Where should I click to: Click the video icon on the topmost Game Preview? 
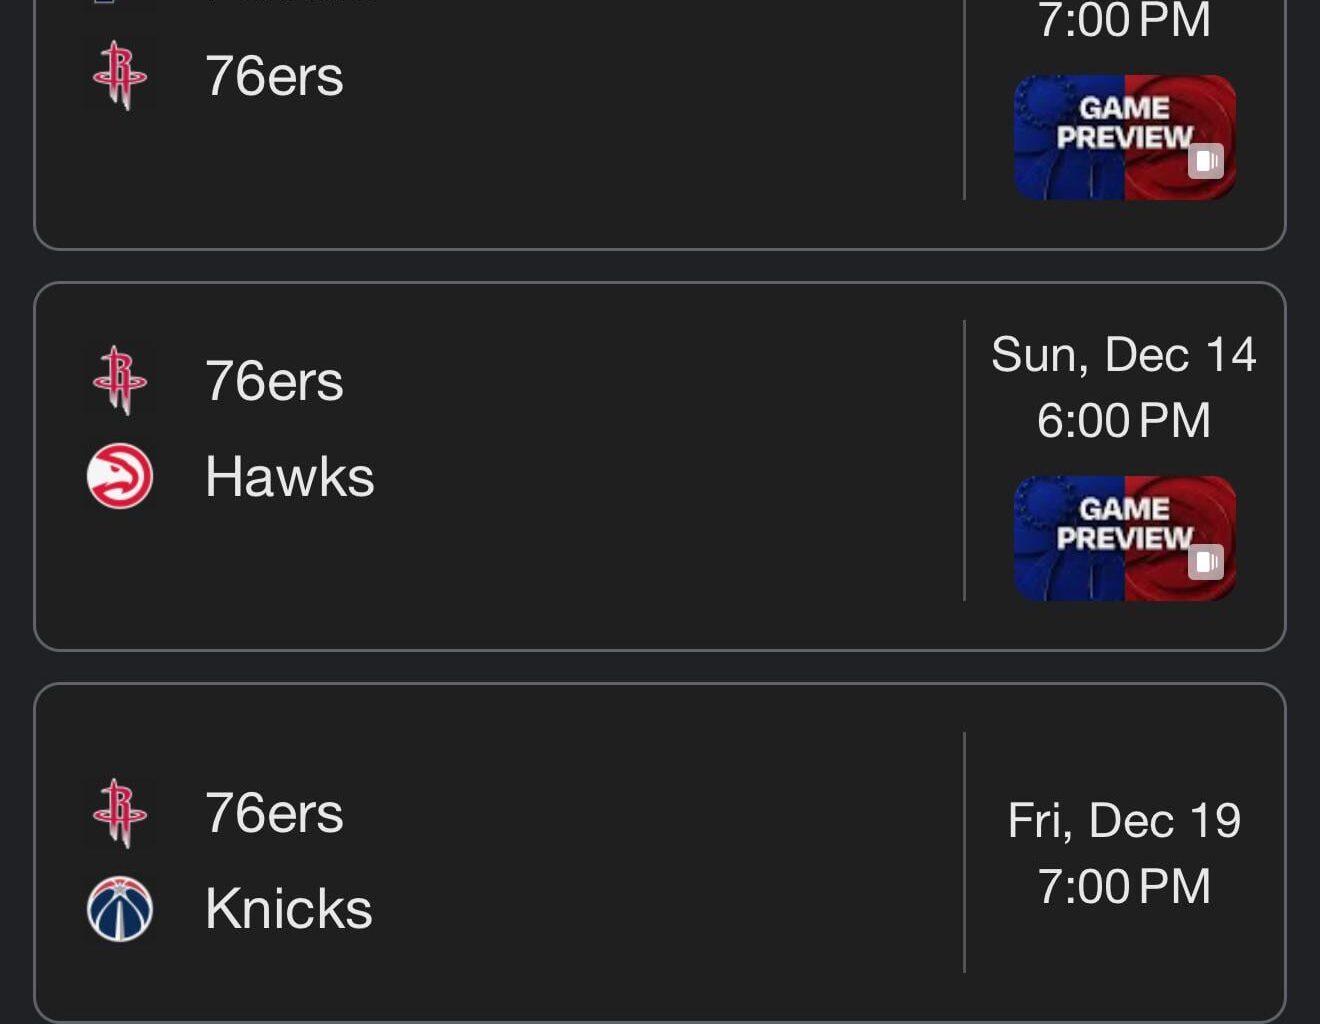pyautogui.click(x=1205, y=161)
